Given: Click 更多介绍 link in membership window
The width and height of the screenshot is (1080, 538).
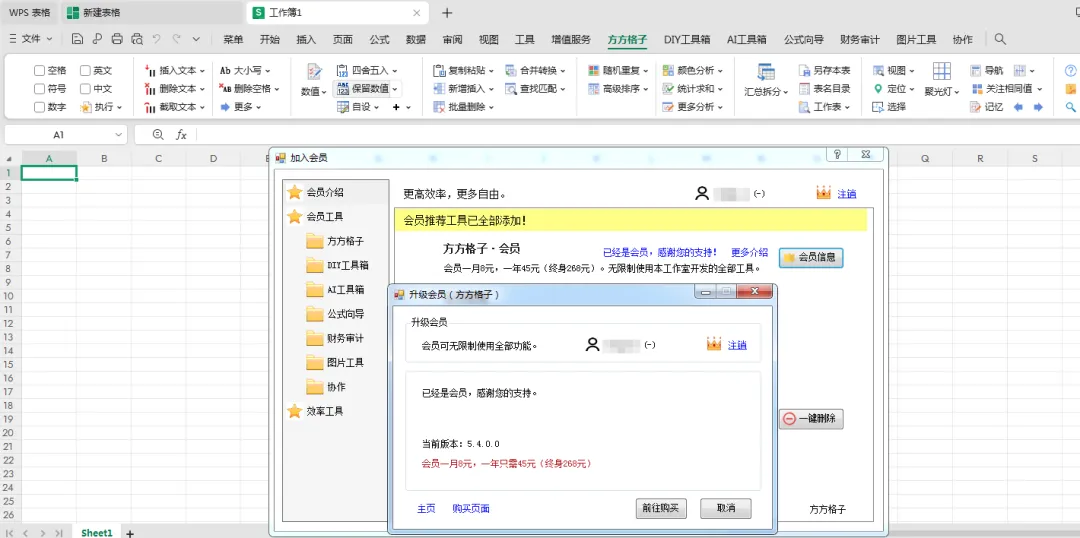Looking at the screenshot, I should pos(749,252).
